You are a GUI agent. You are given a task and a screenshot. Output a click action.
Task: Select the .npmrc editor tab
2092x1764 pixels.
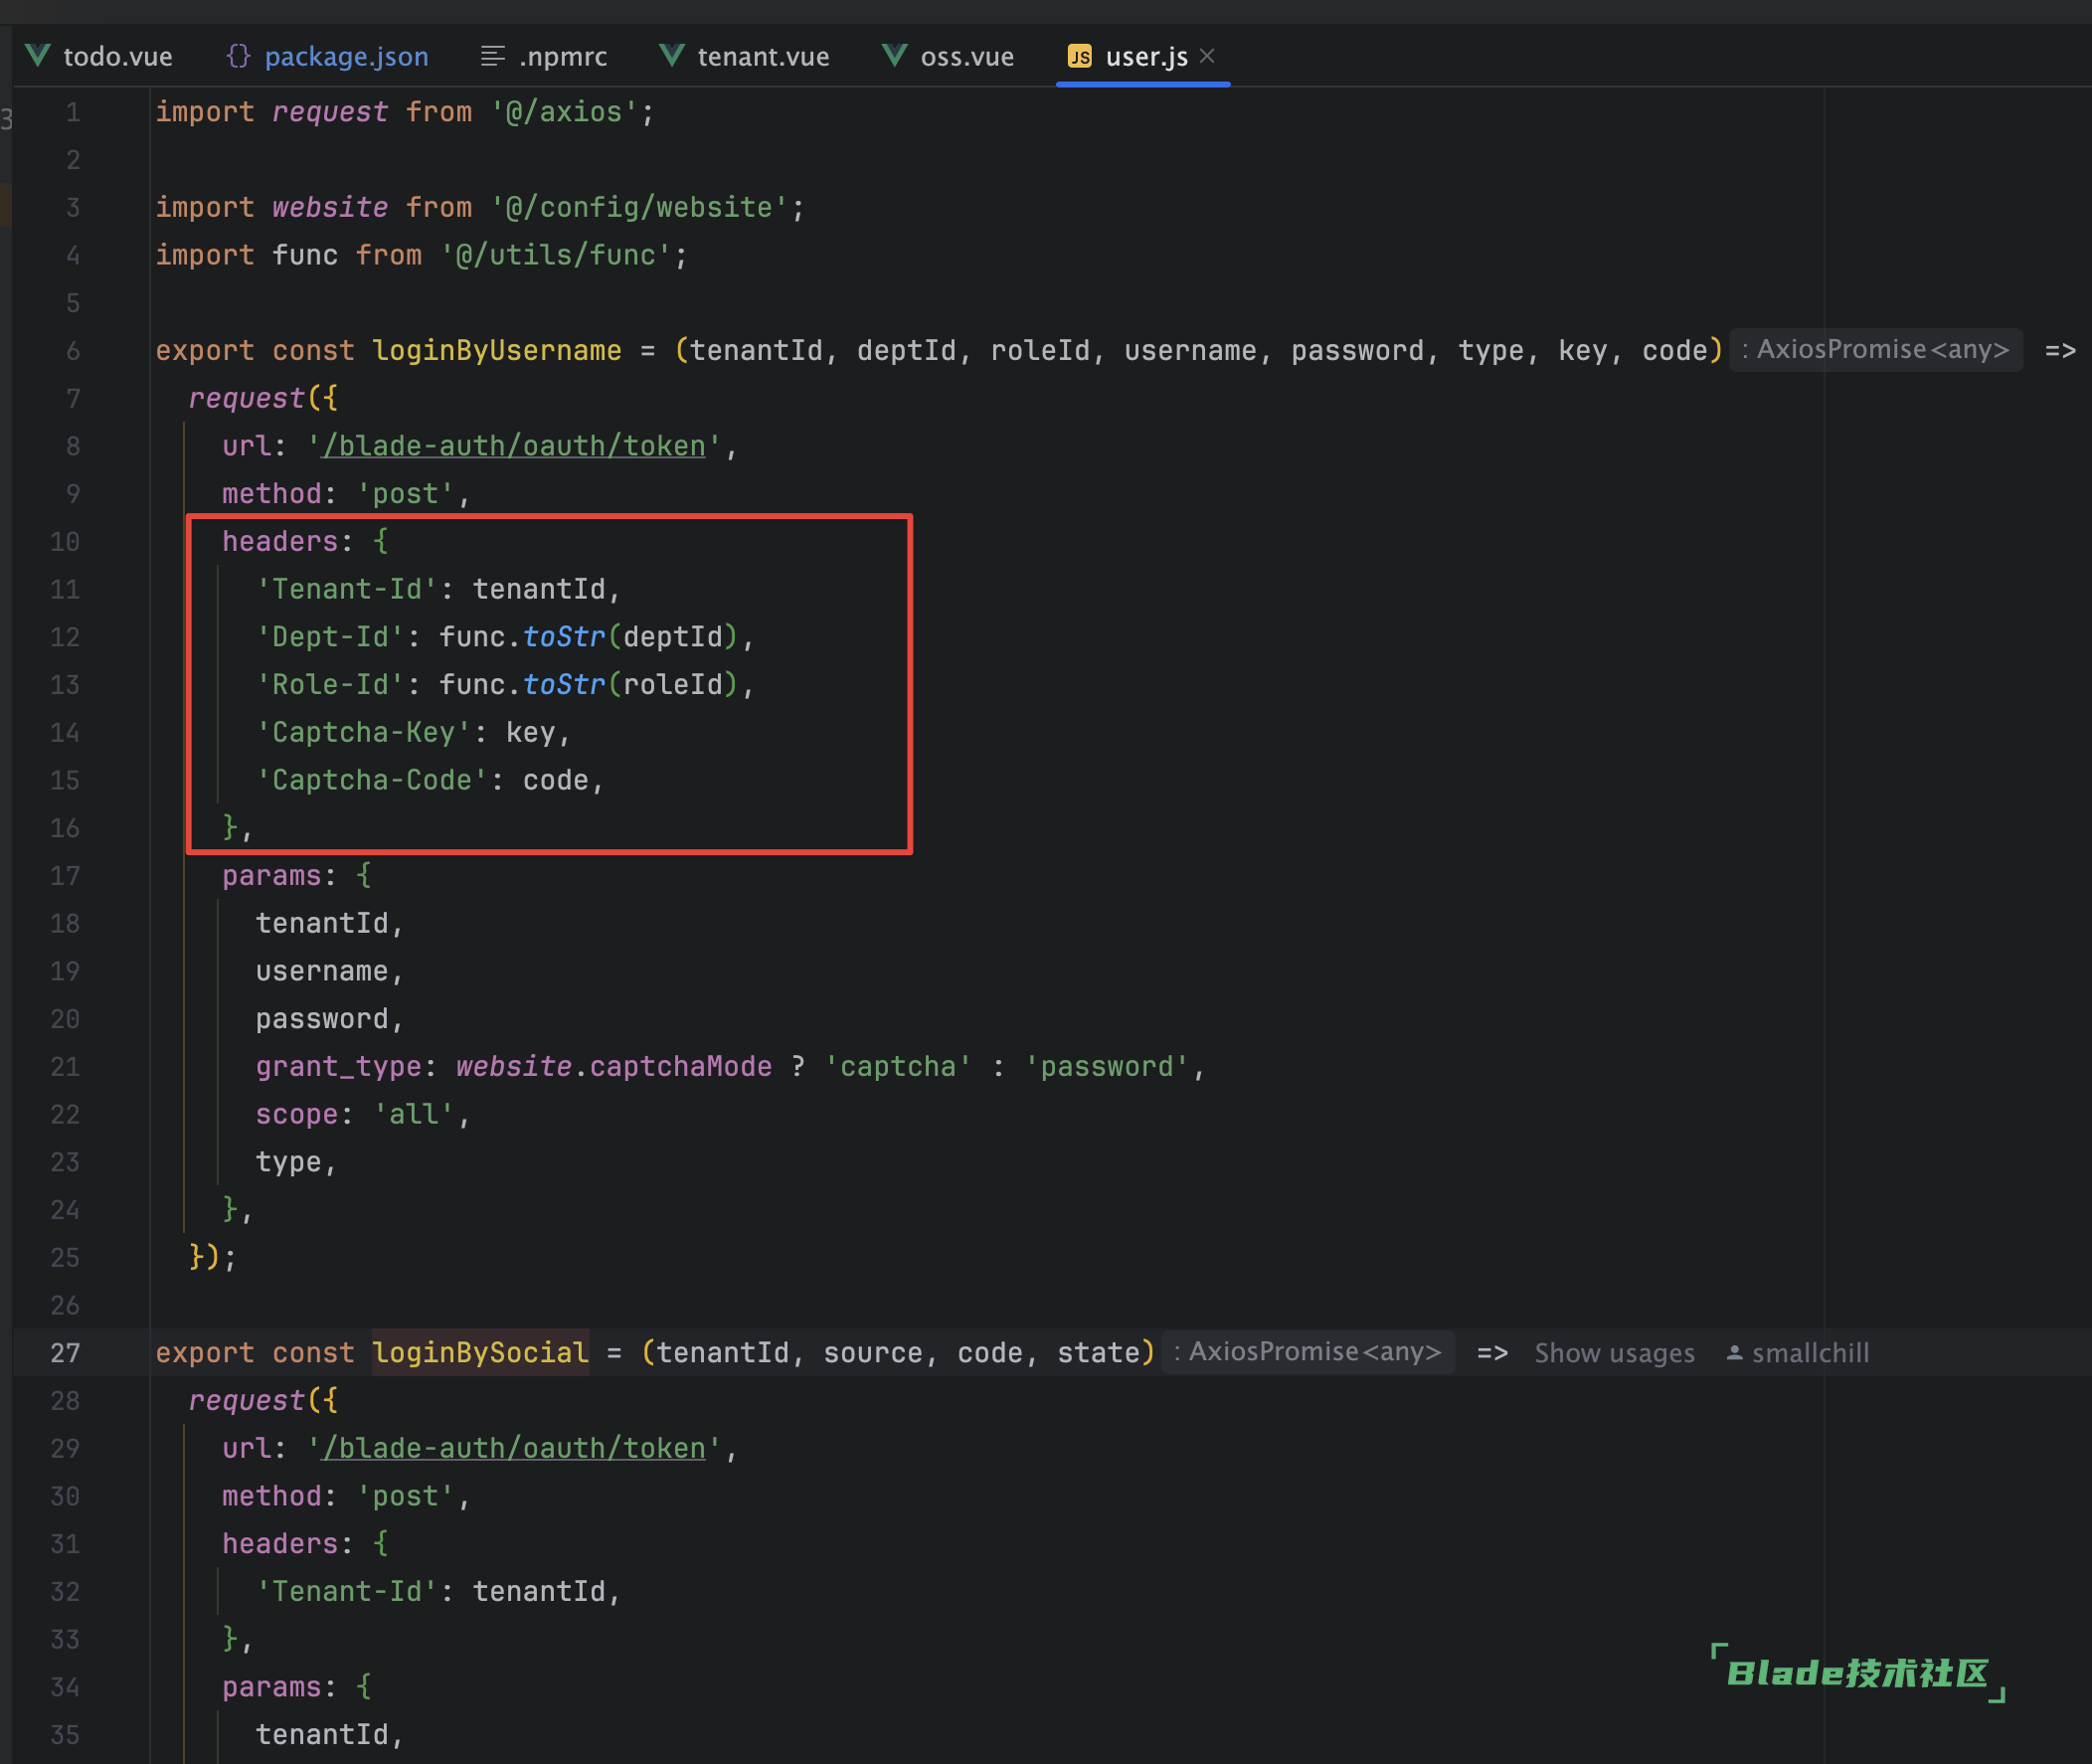(544, 56)
